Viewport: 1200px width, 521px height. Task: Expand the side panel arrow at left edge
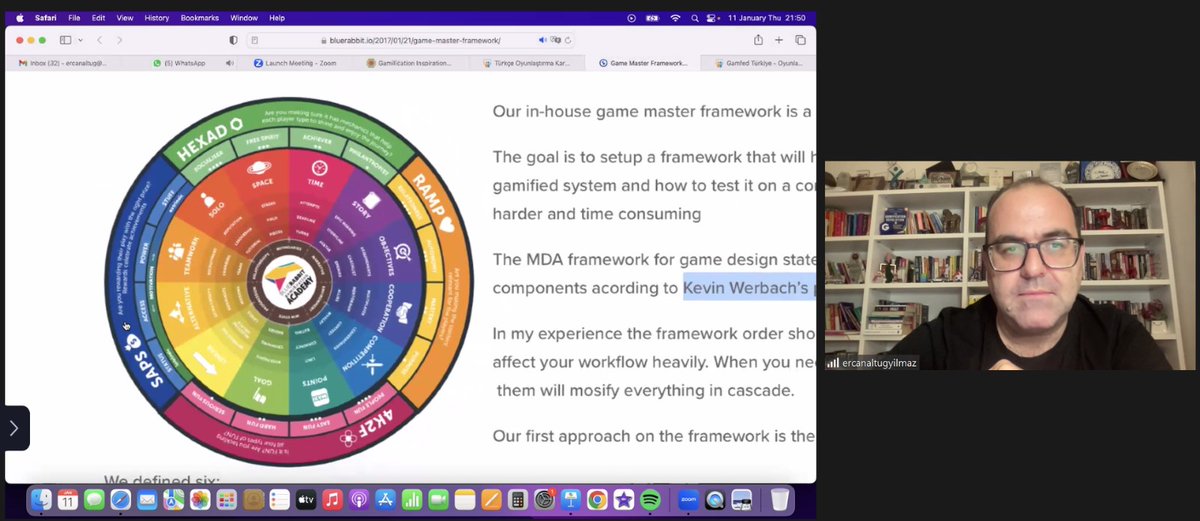click(x=14, y=428)
